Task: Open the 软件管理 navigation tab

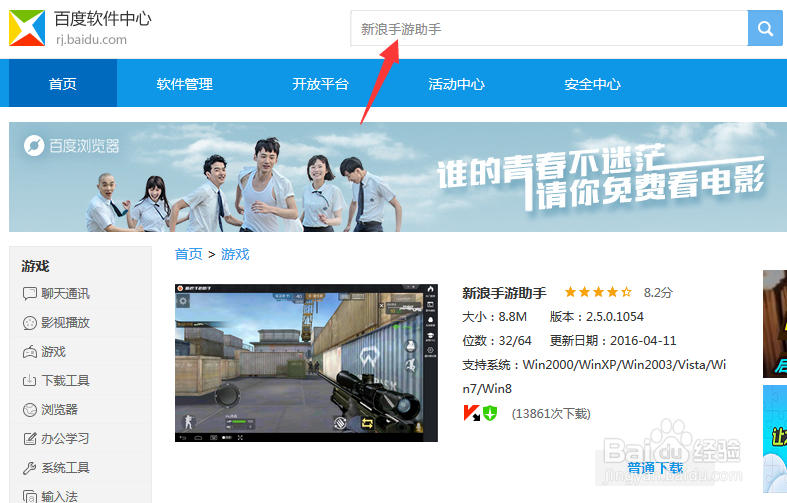Action: [x=185, y=84]
